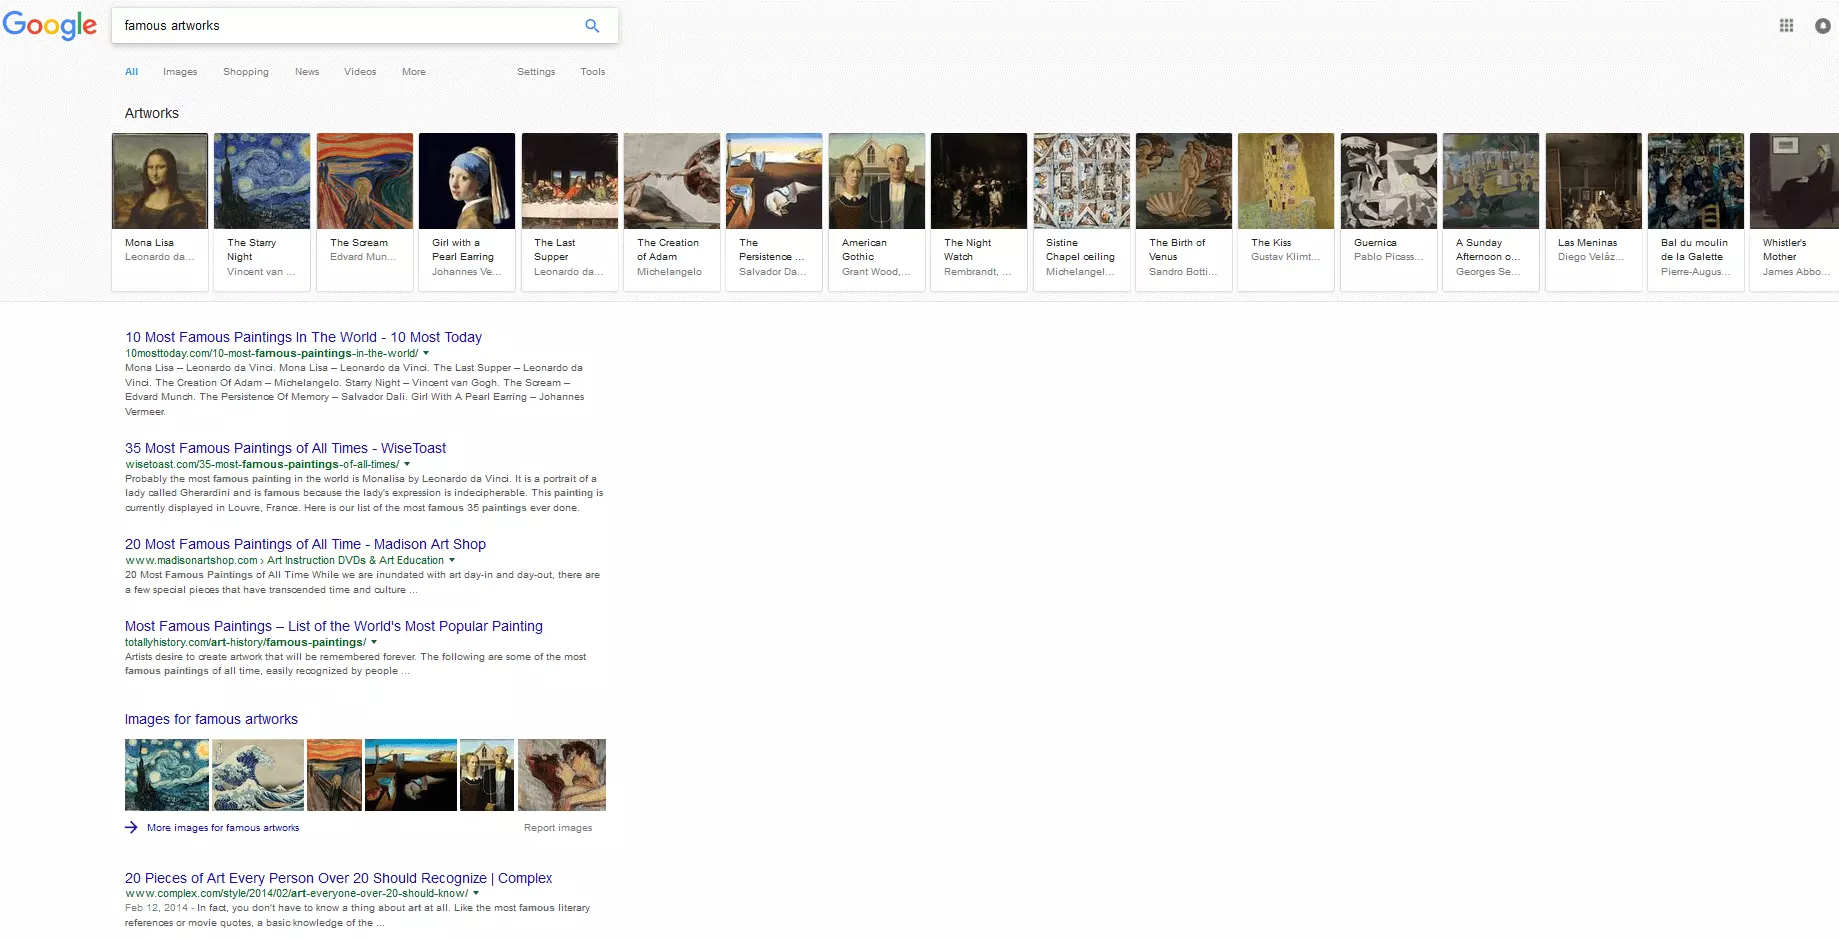Click Report images
The width and height of the screenshot is (1839, 940).
click(558, 828)
